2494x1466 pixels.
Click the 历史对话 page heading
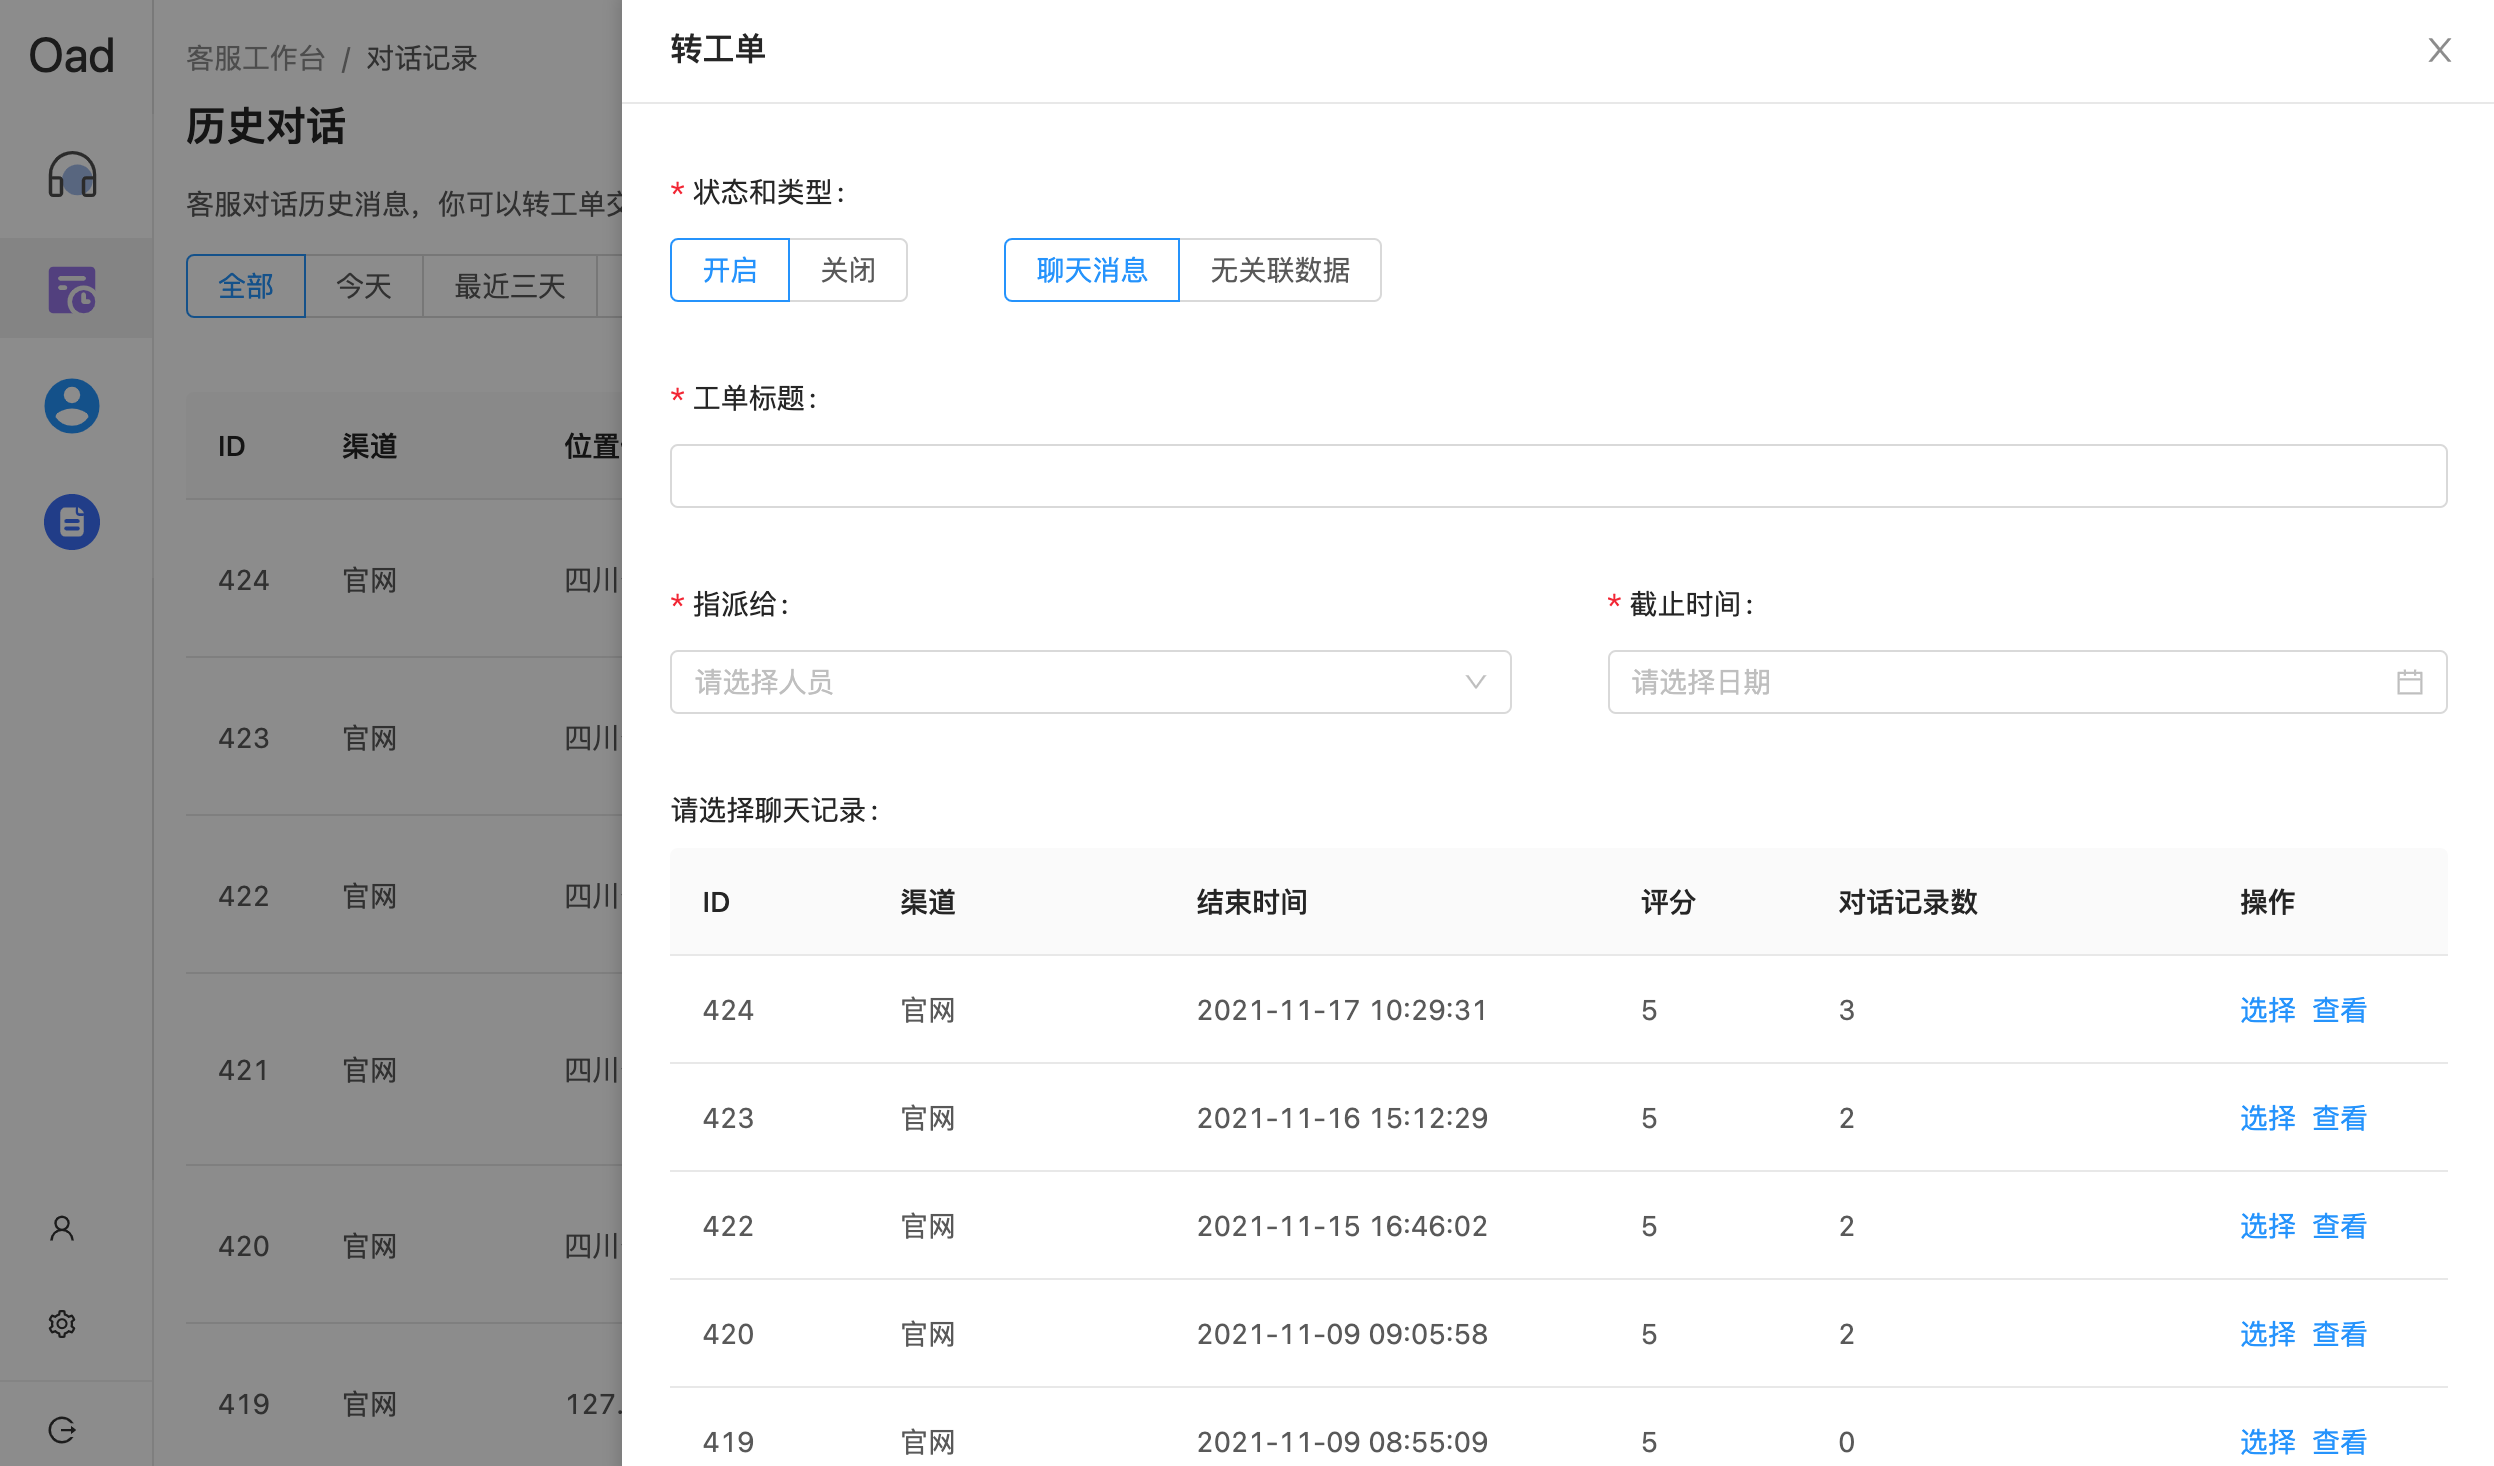tap(266, 126)
